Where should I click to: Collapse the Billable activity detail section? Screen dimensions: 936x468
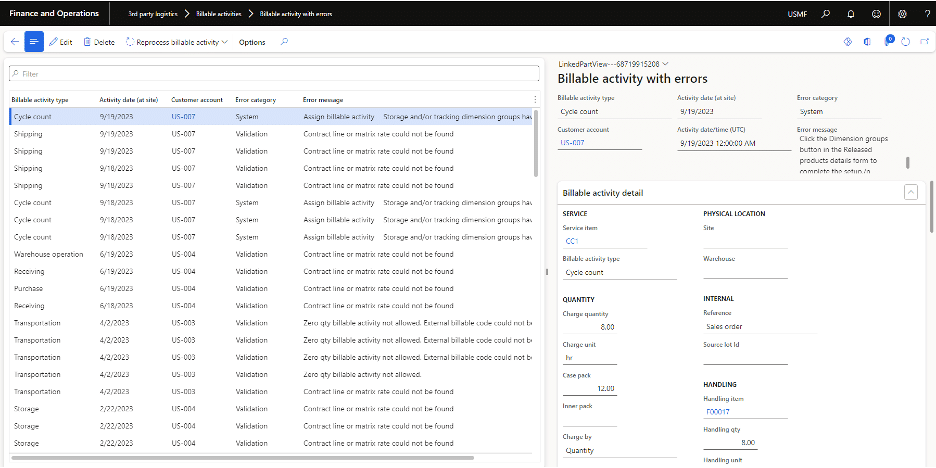click(910, 192)
